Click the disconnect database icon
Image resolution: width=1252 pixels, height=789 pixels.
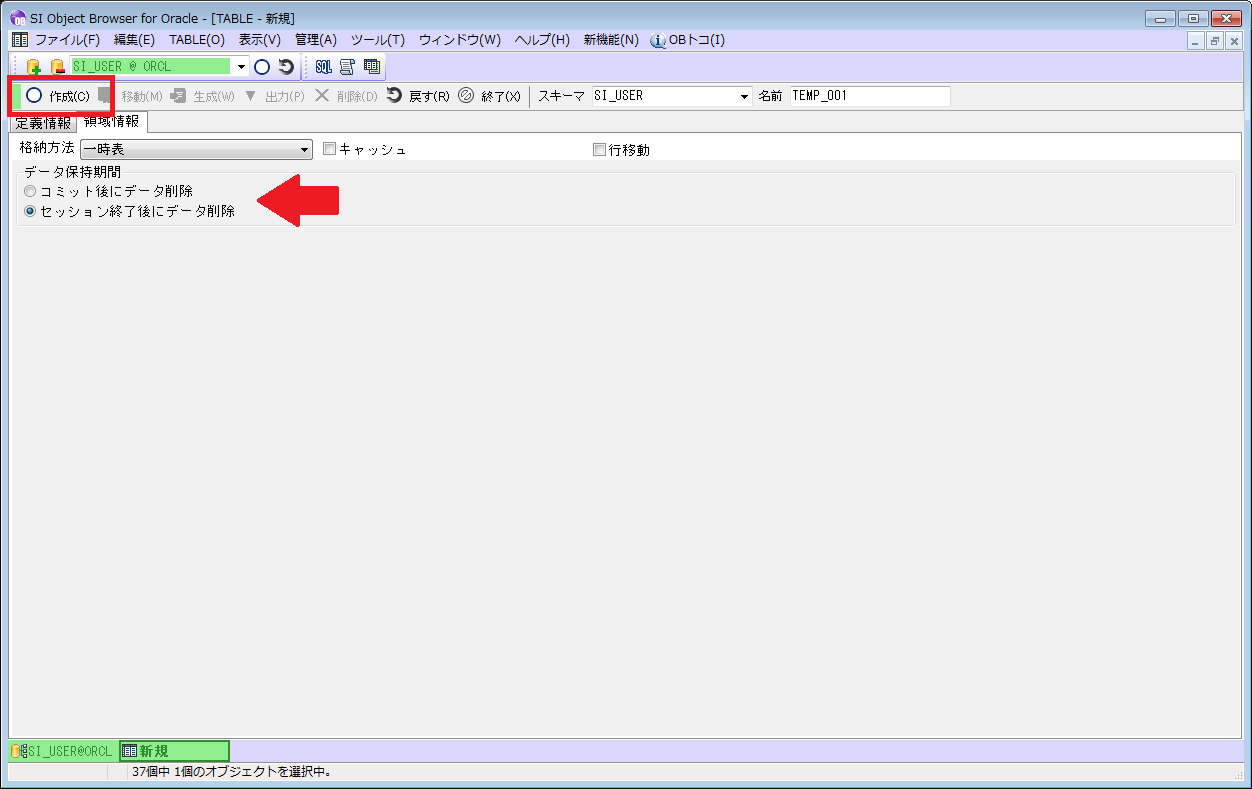[57, 67]
